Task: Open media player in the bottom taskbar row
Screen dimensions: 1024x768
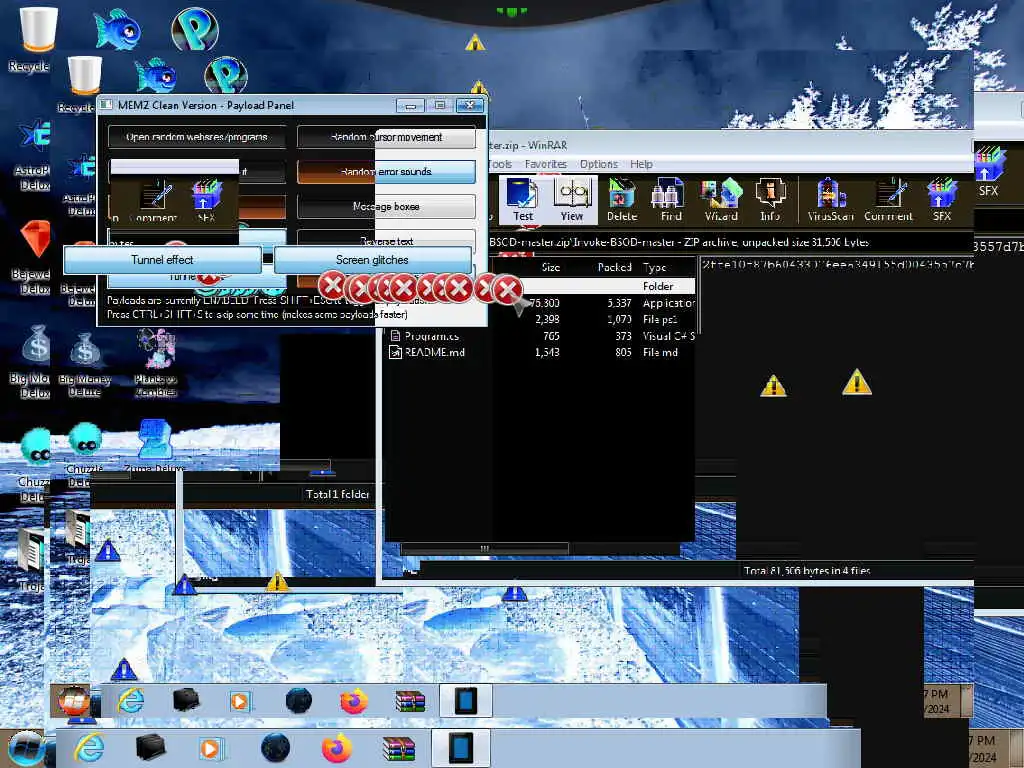Action: pos(210,748)
